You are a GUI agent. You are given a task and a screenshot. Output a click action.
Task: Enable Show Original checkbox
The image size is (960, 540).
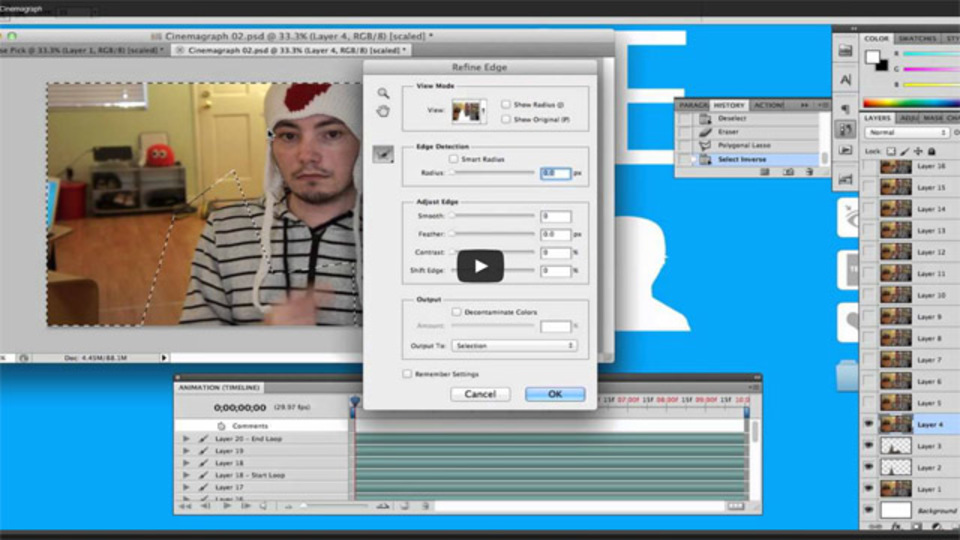(506, 119)
